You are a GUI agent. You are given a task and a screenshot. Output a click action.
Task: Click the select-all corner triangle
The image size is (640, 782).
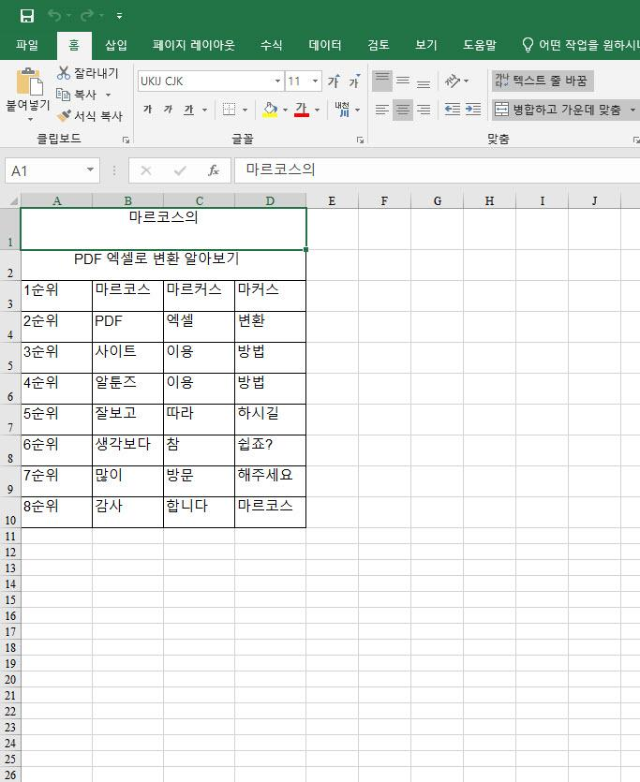click(12, 200)
